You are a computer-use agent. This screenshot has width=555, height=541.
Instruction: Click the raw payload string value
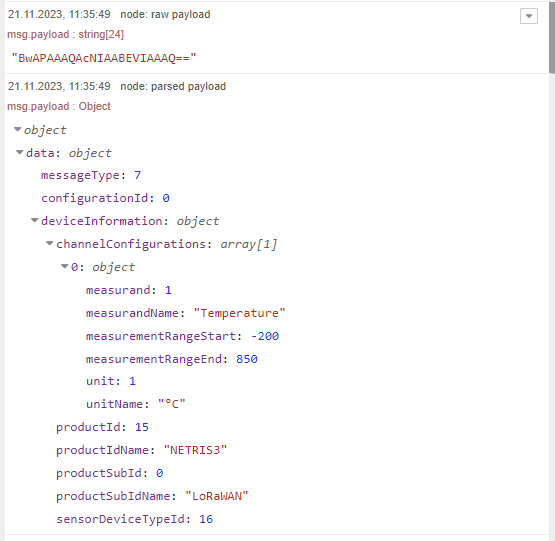coord(104,58)
